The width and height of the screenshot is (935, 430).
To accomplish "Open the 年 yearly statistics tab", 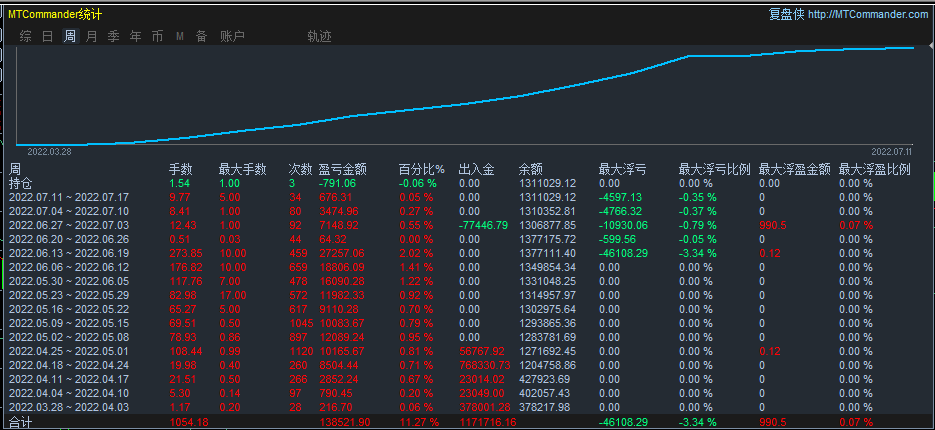I will 135,36.
